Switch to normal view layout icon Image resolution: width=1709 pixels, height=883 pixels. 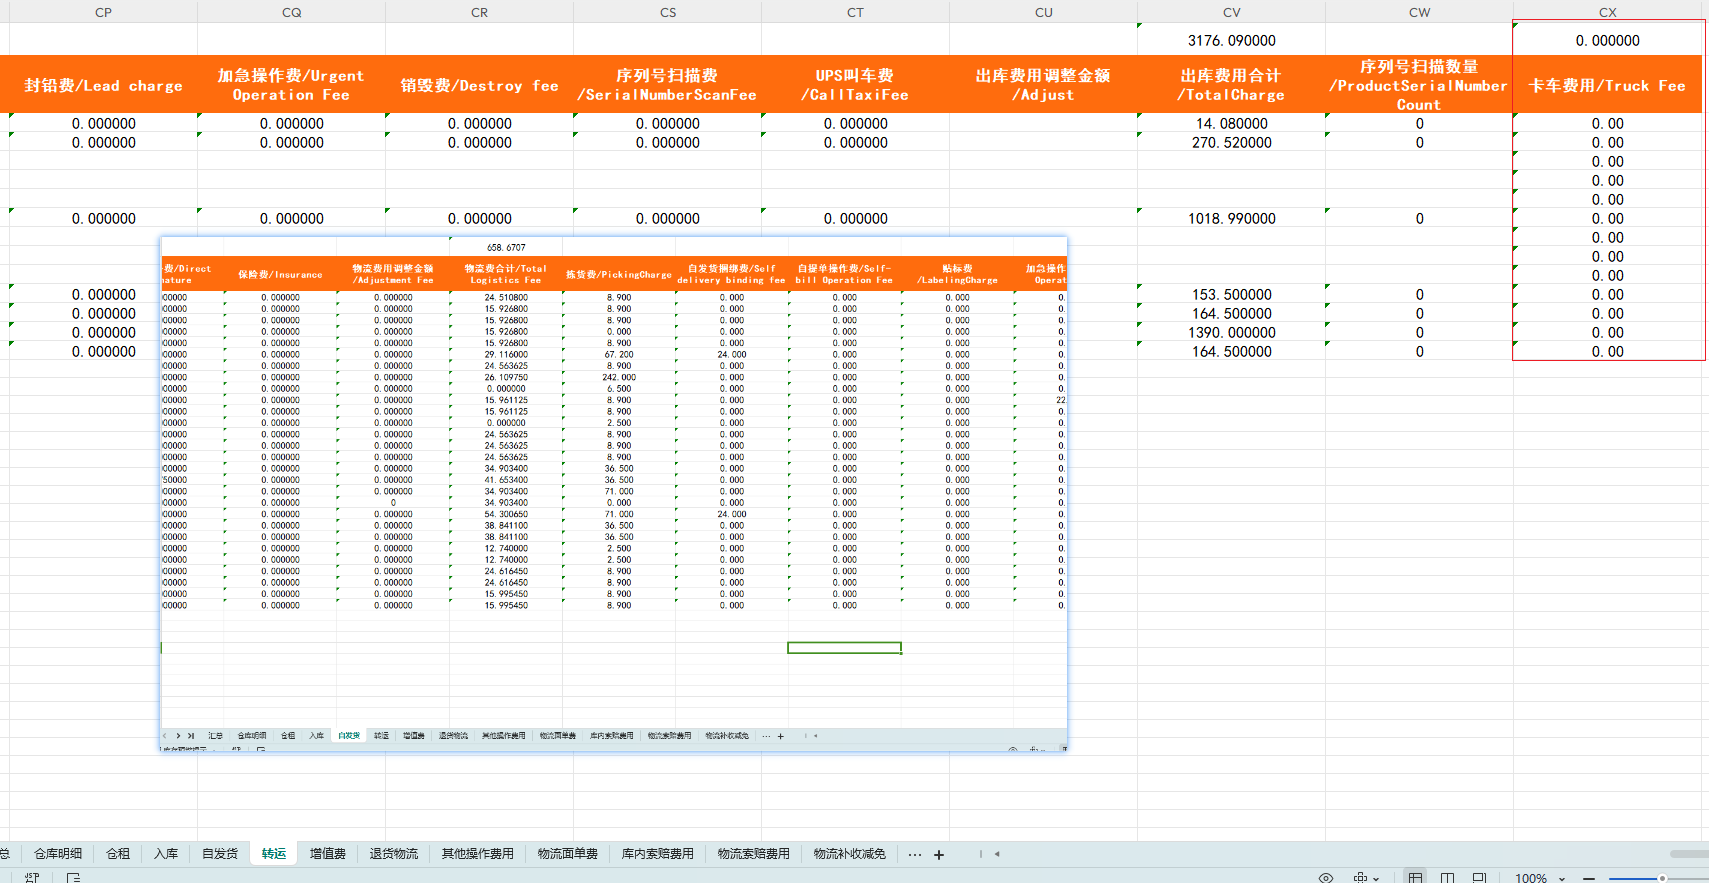click(1415, 877)
